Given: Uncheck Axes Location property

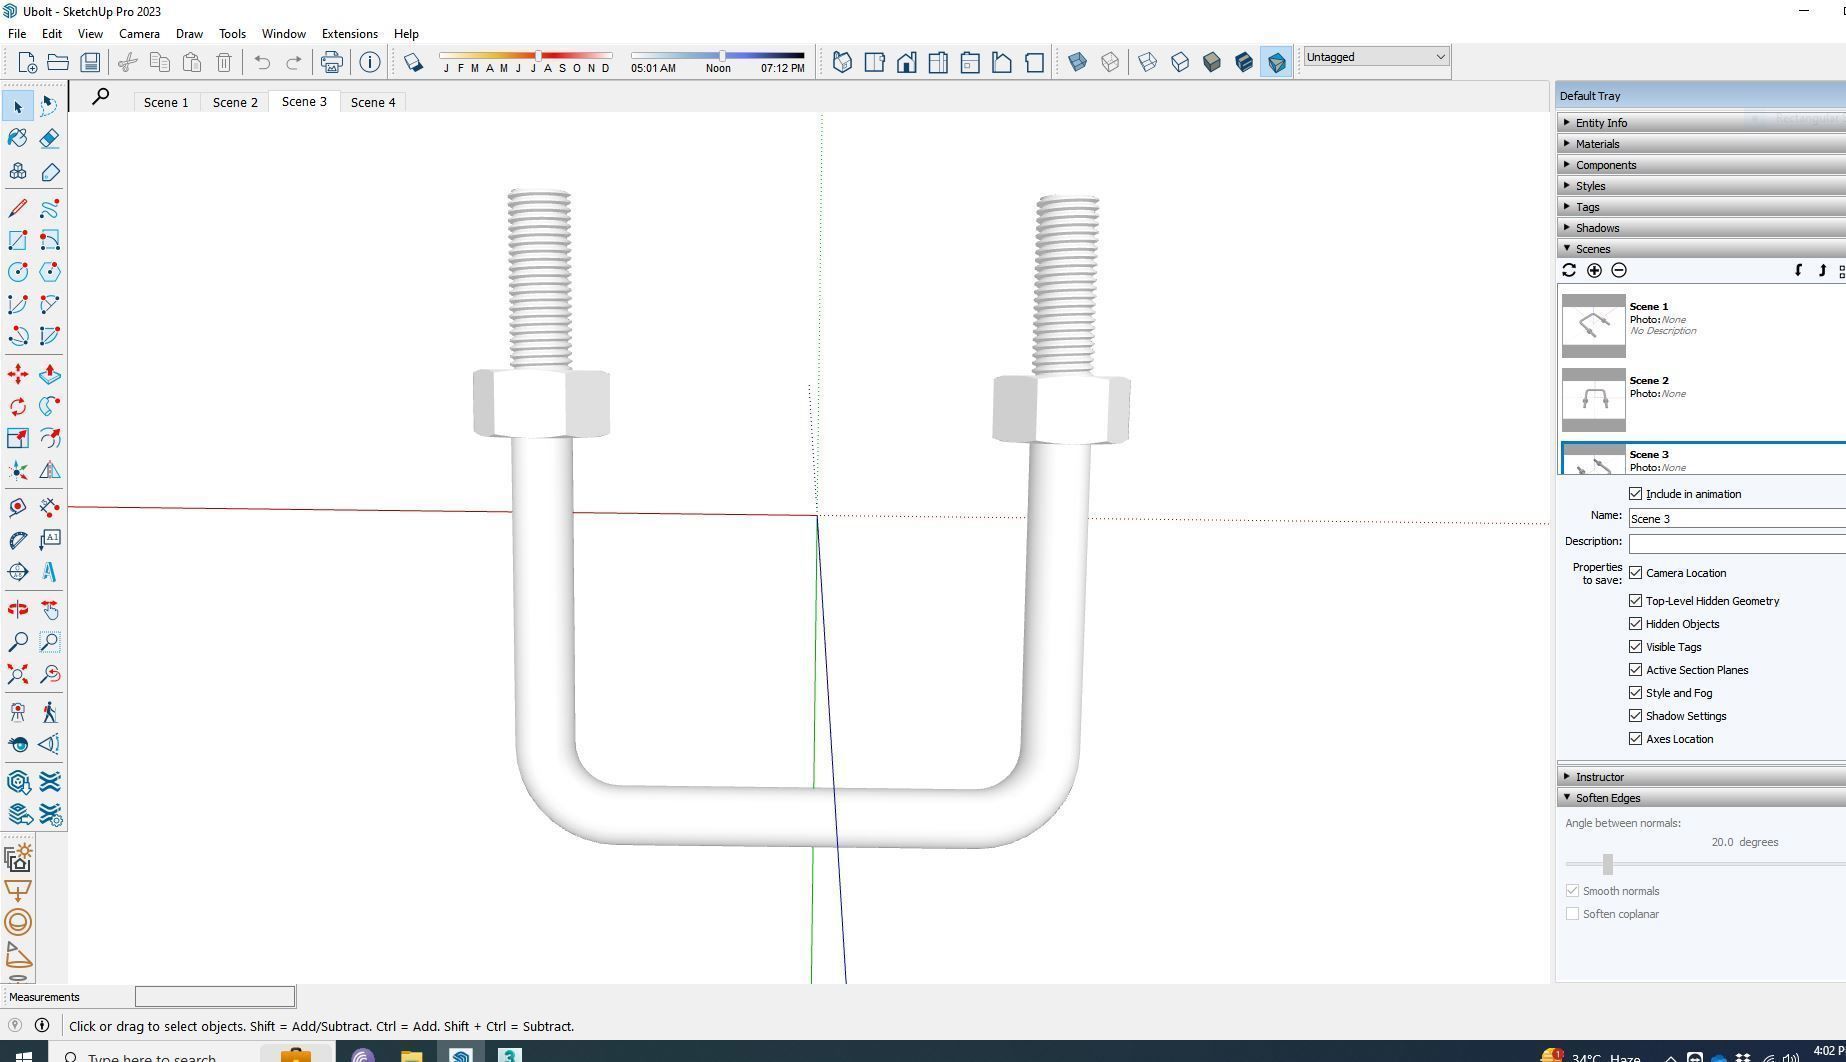Looking at the screenshot, I should pos(1636,739).
